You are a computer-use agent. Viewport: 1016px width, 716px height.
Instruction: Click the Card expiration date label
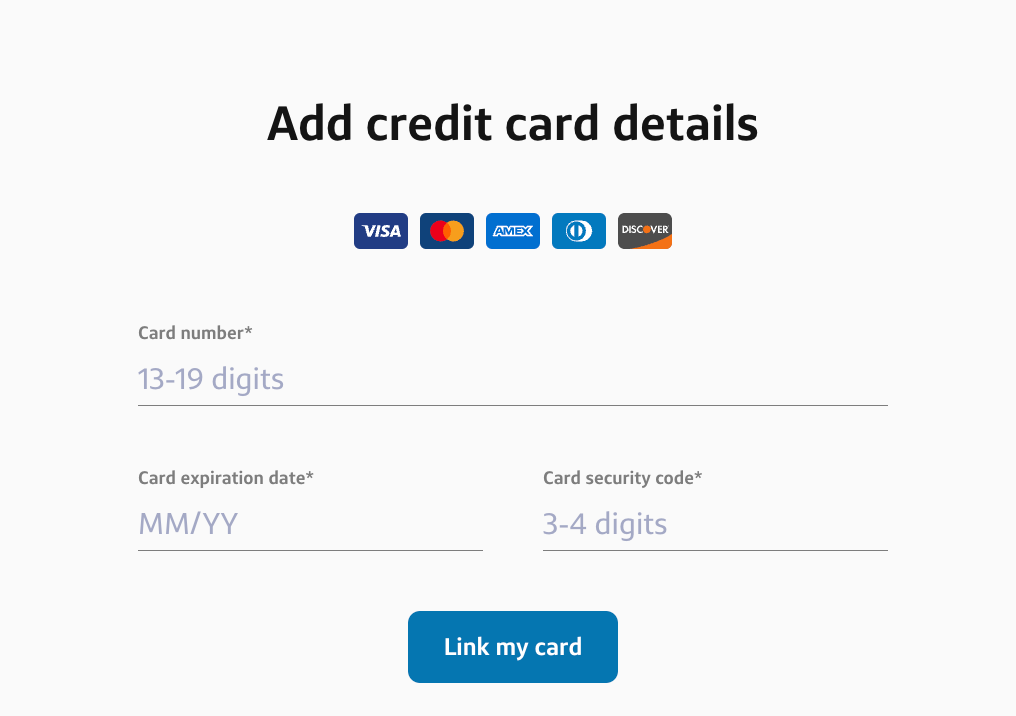coord(225,478)
